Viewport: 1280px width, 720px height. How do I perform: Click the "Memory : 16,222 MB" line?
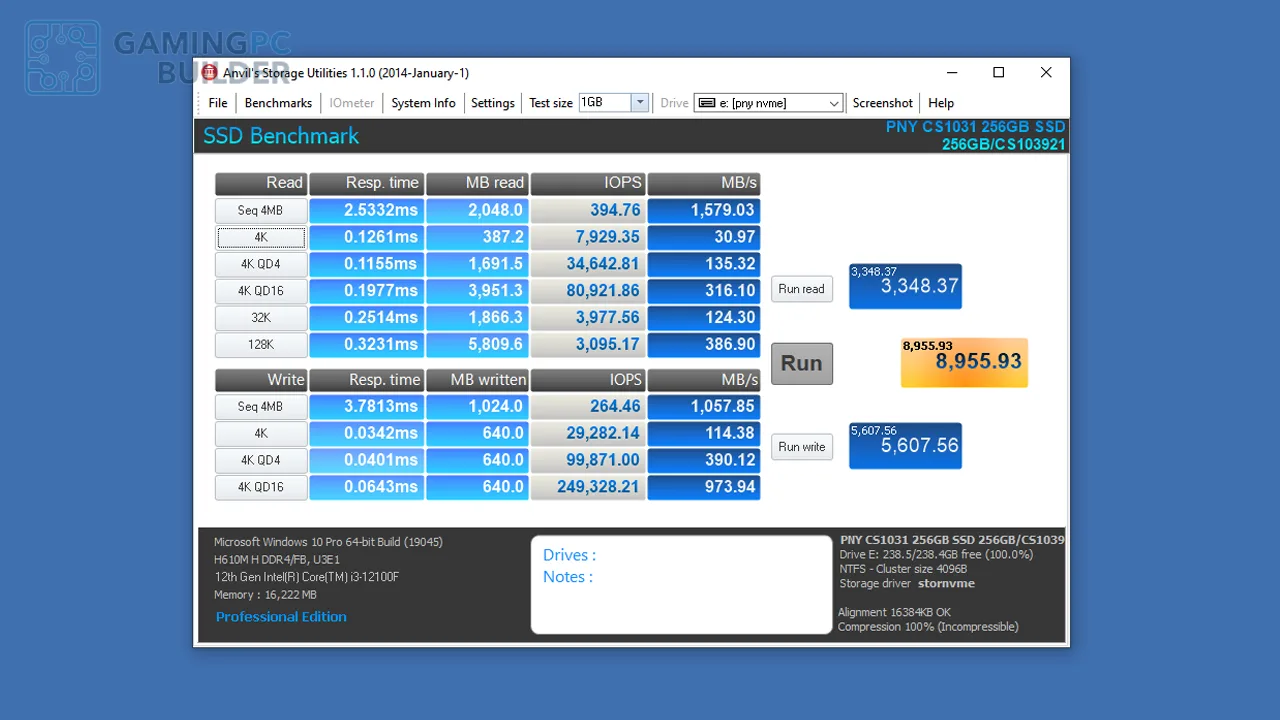(x=265, y=595)
